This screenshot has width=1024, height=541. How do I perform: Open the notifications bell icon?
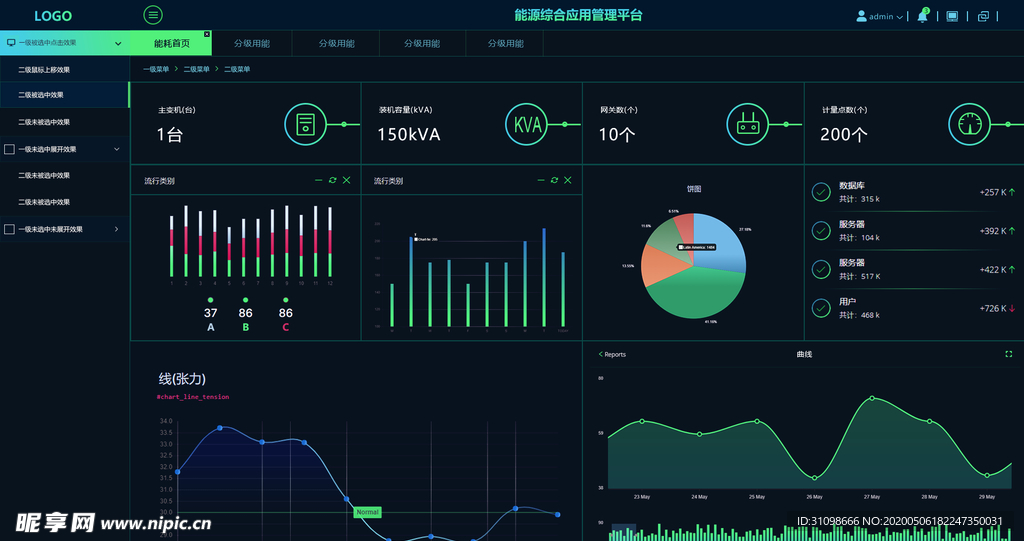pyautogui.click(x=922, y=16)
